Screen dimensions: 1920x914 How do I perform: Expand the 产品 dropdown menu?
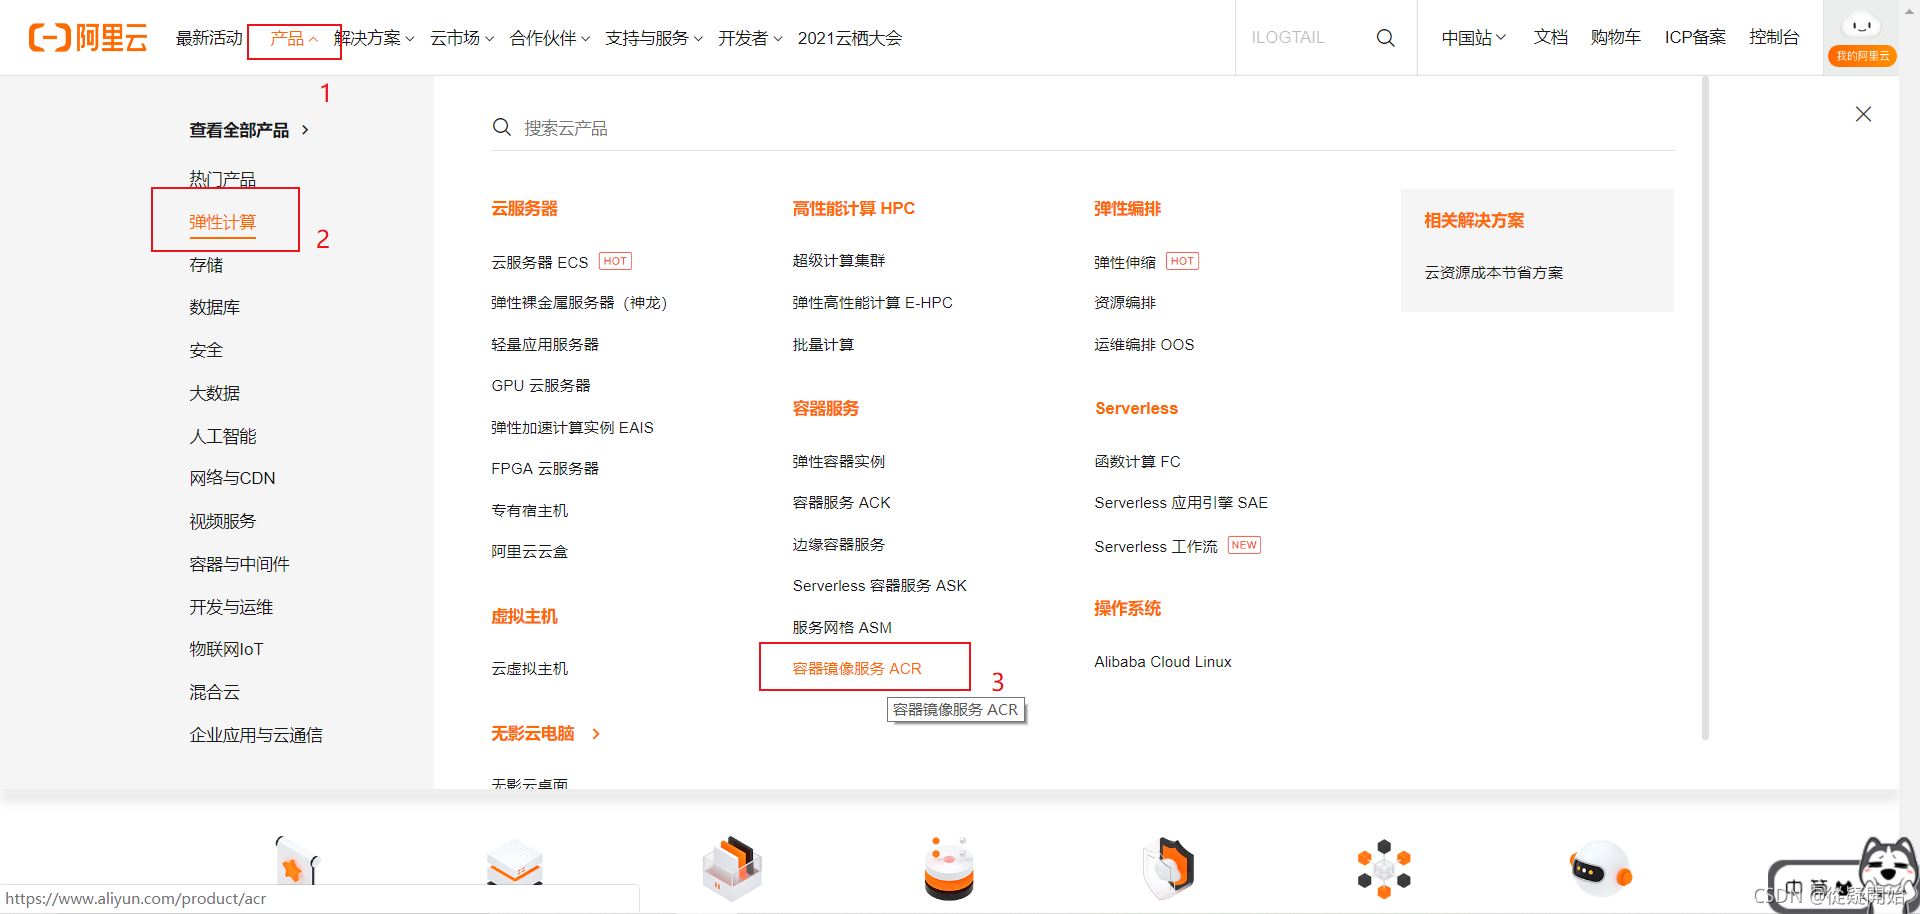[x=294, y=38]
